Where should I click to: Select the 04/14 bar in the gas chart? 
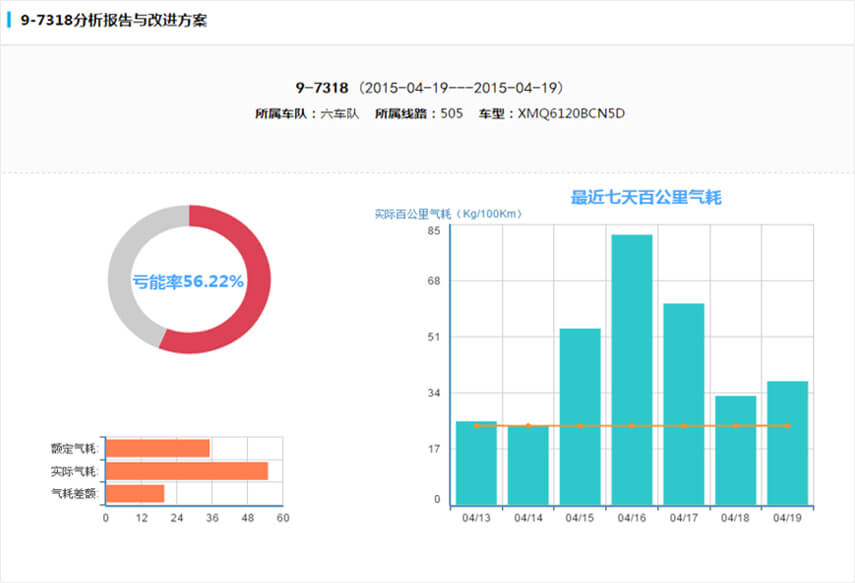point(528,465)
